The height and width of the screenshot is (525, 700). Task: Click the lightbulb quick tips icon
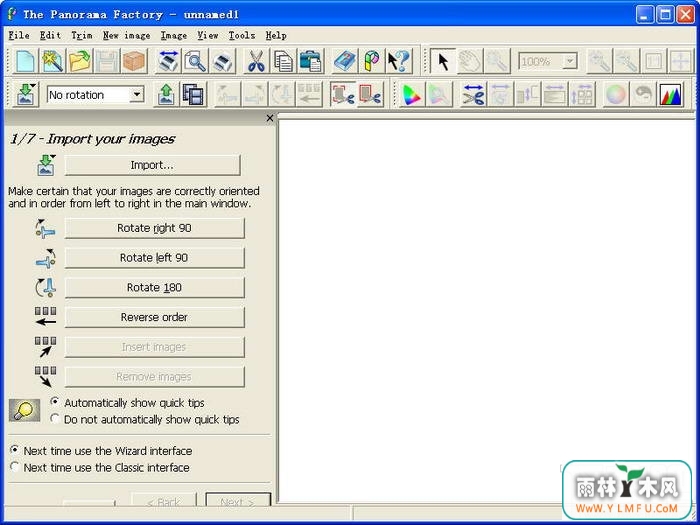coord(25,410)
